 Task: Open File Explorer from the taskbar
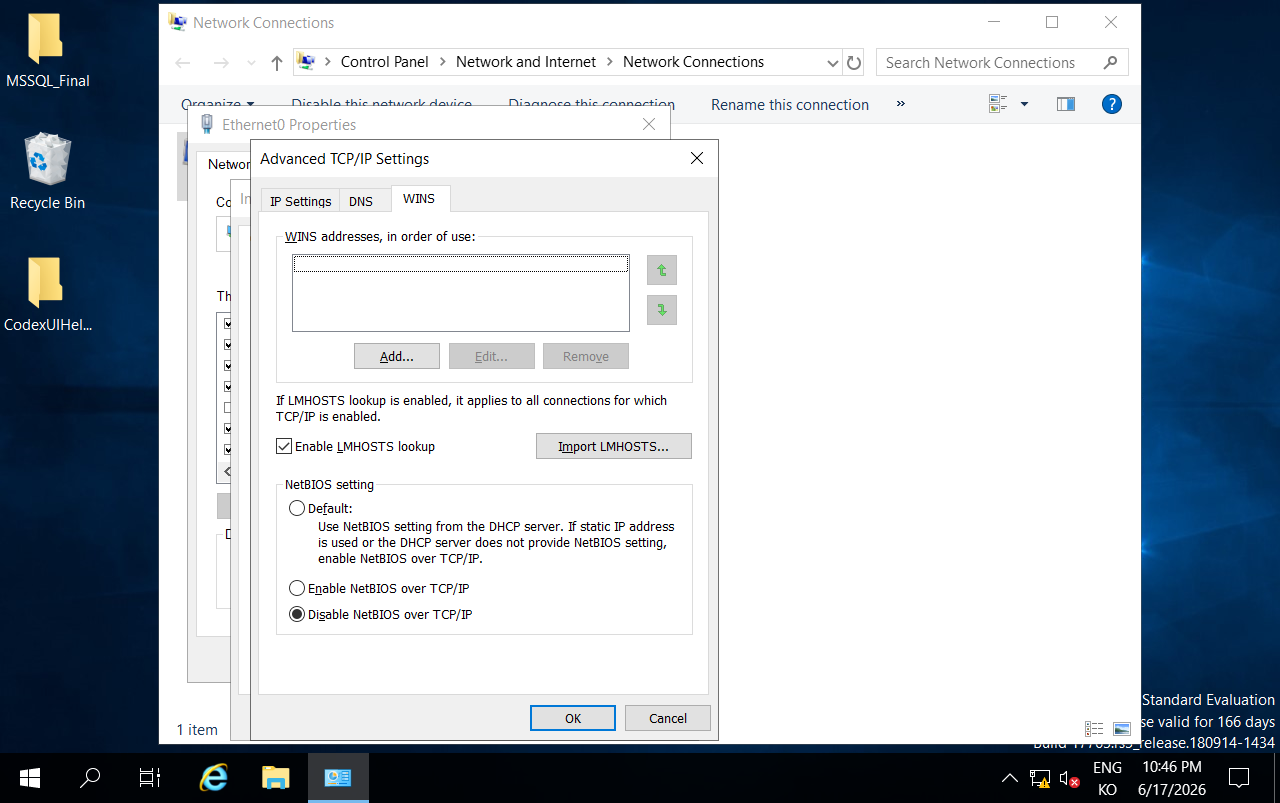[x=275, y=777]
